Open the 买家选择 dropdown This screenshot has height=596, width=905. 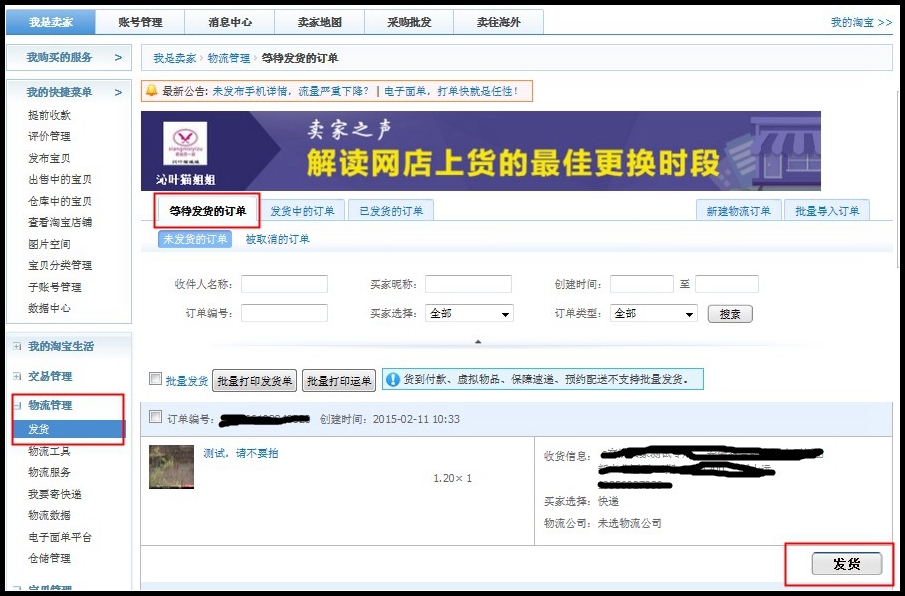[469, 313]
